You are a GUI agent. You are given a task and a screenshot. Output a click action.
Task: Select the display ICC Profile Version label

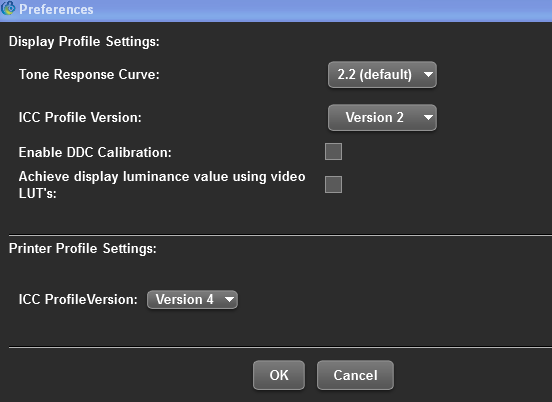click(x=80, y=118)
